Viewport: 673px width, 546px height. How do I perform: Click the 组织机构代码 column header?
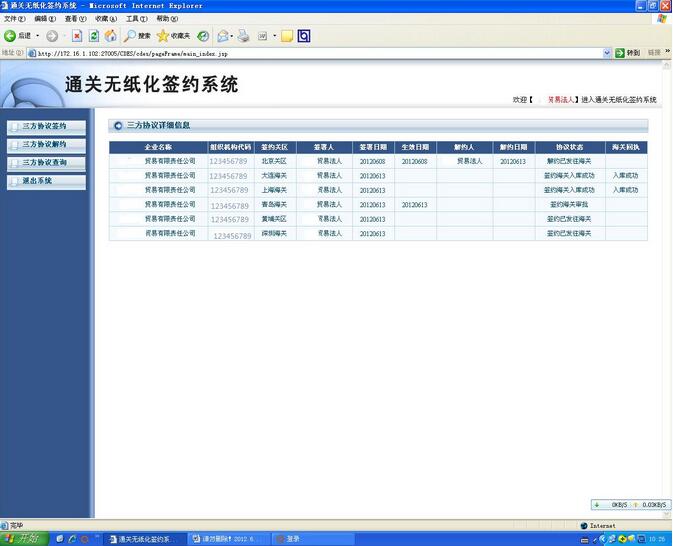[x=231, y=147]
